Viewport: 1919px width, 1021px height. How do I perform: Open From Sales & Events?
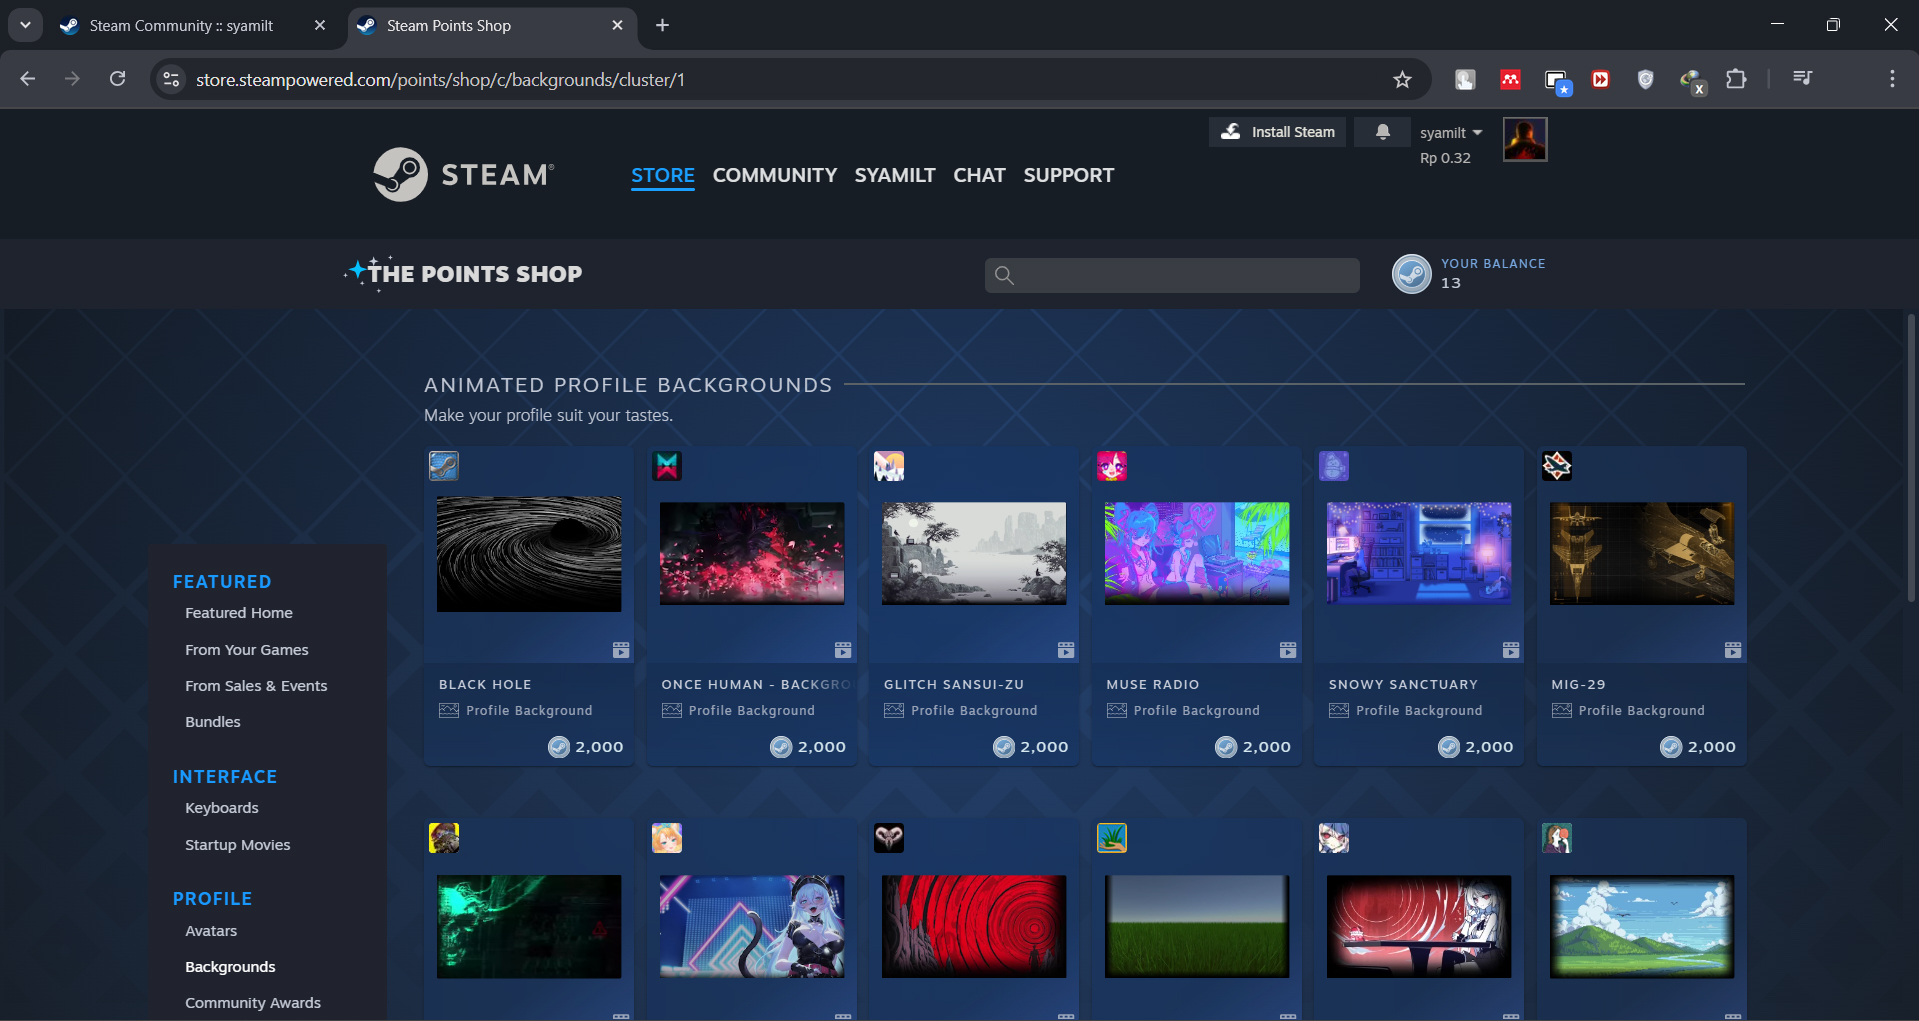coord(256,686)
